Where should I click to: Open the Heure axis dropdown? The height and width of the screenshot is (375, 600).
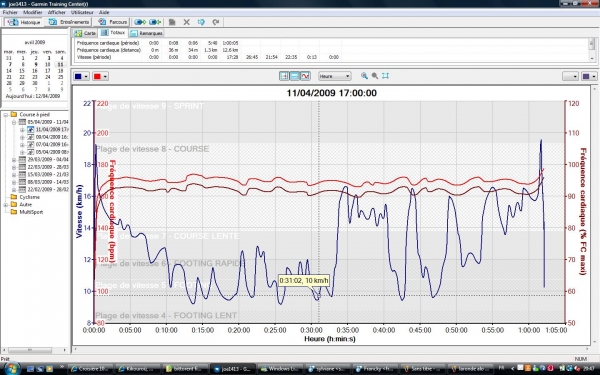334,76
